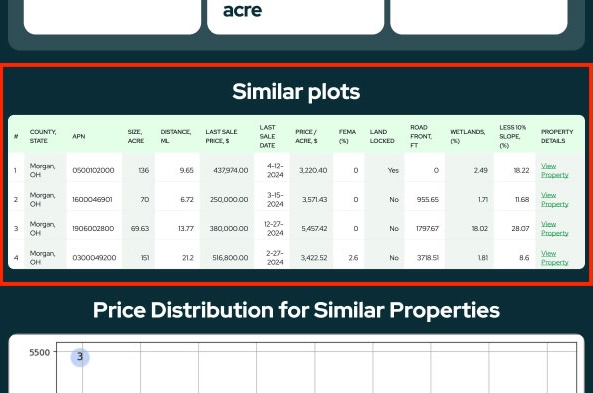Click the Distance, Mi. column header

[175, 136]
